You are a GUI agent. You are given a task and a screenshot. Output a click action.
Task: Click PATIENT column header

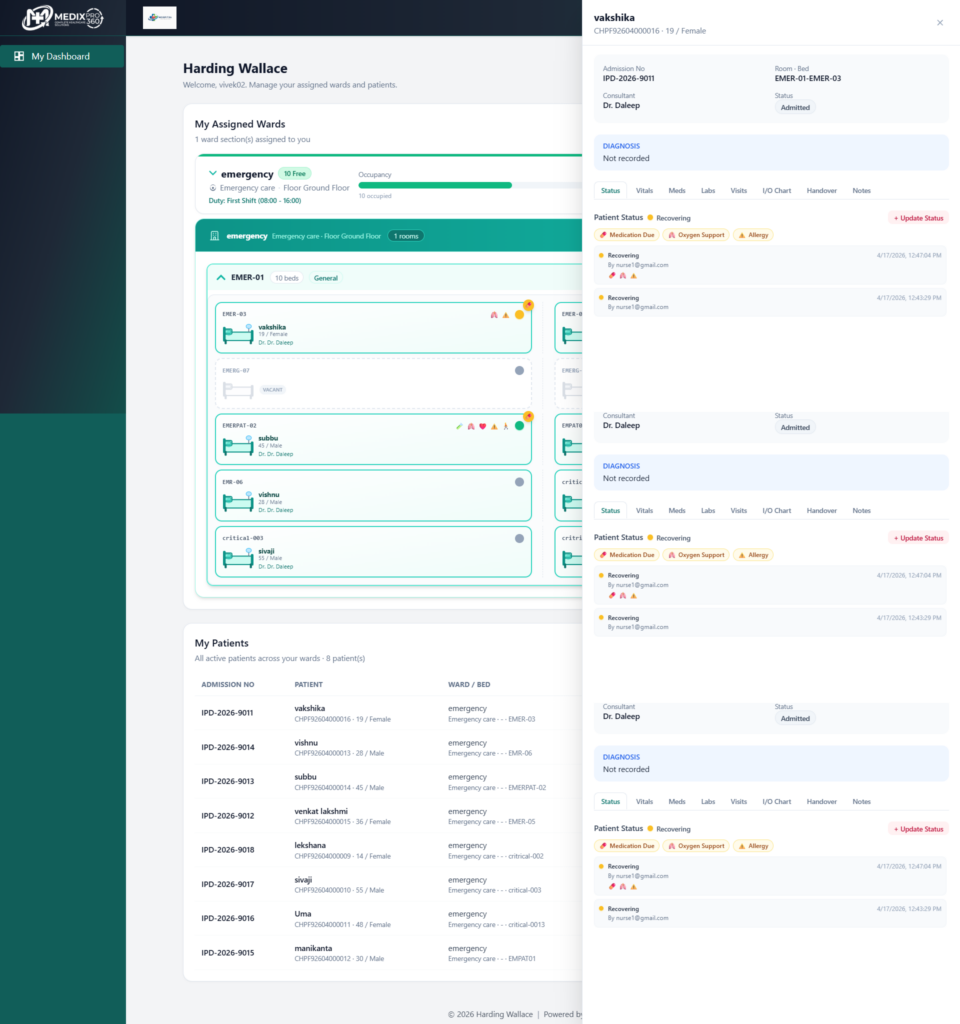308,684
